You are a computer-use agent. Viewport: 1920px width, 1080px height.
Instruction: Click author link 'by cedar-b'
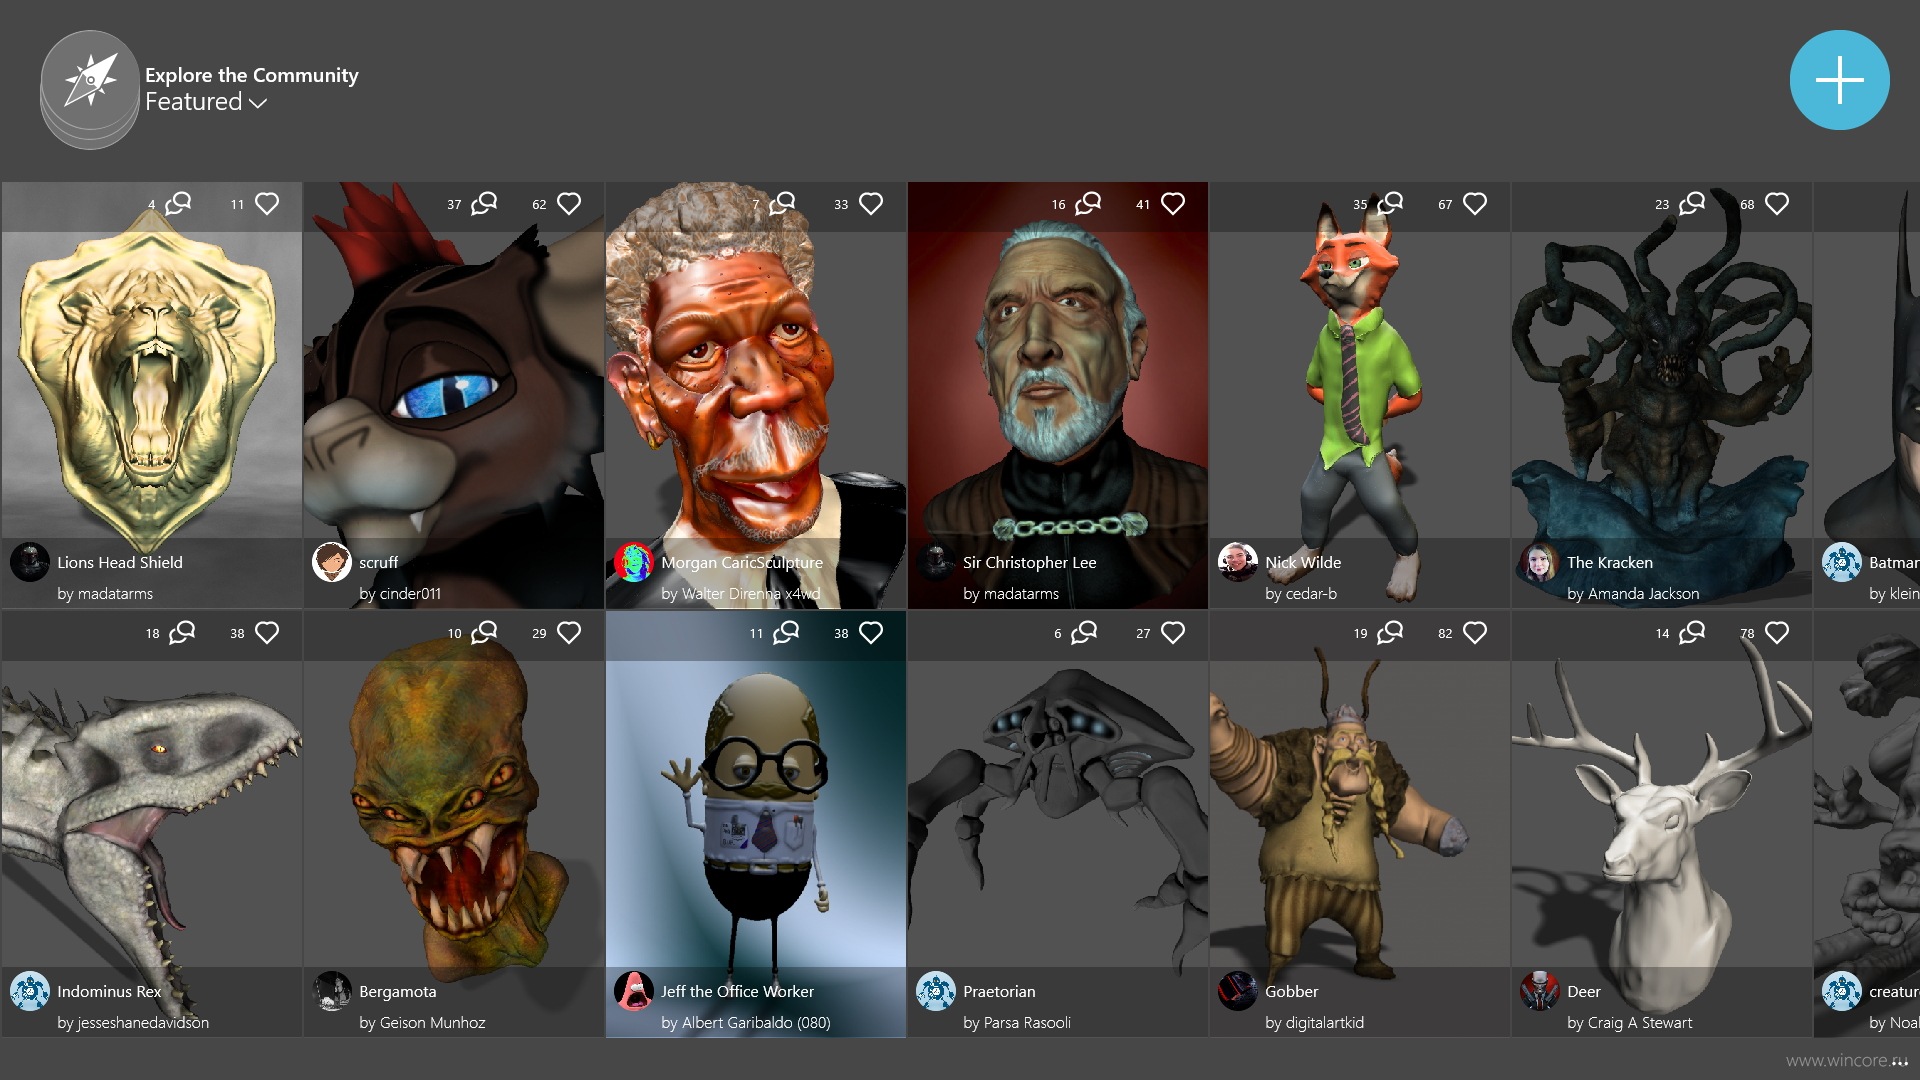(1301, 594)
